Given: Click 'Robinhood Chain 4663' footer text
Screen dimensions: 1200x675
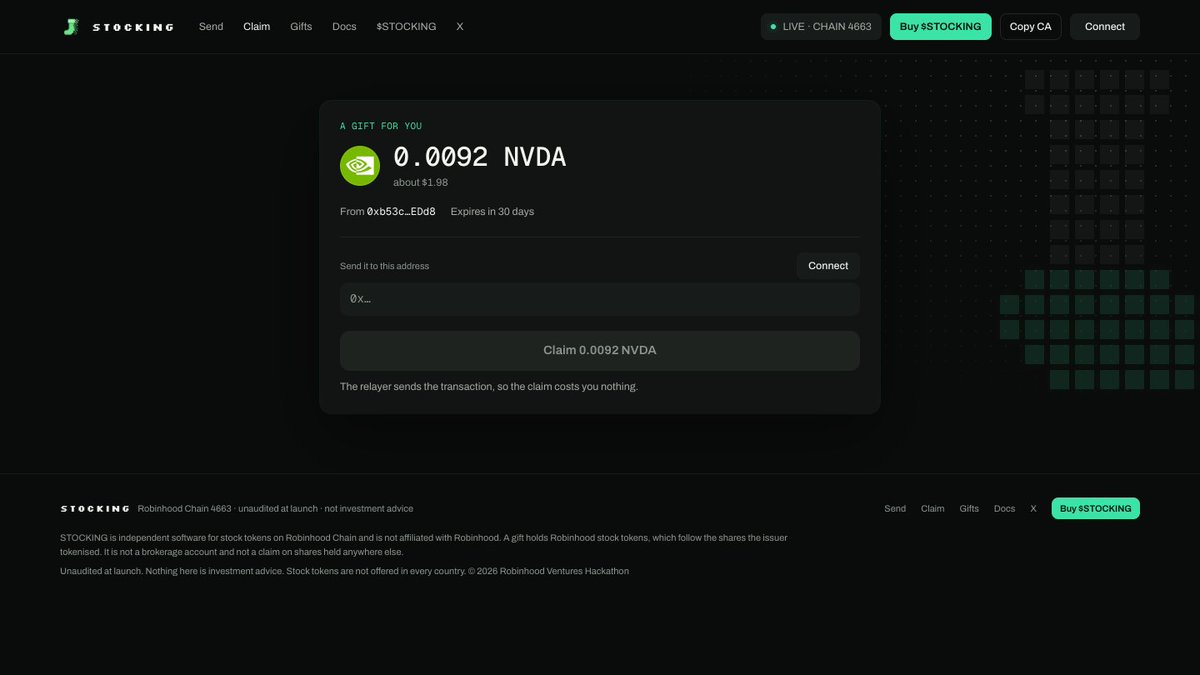Looking at the screenshot, I should click(185, 509).
